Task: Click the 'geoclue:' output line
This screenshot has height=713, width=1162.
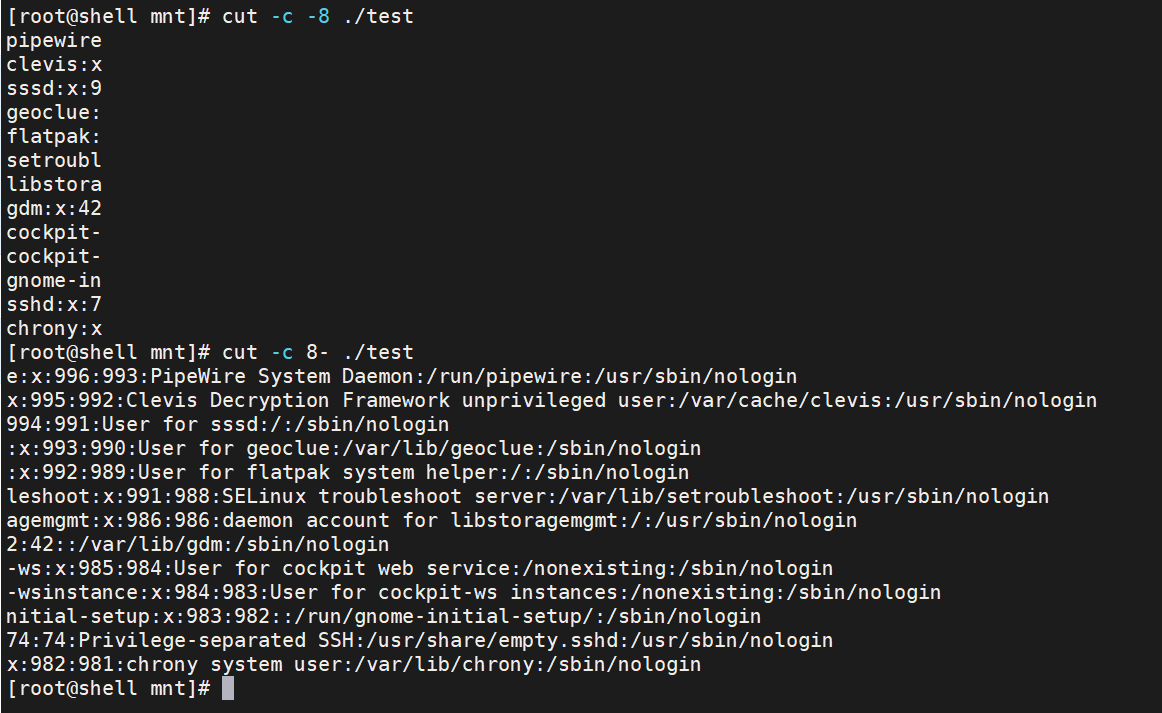Action: [53, 113]
